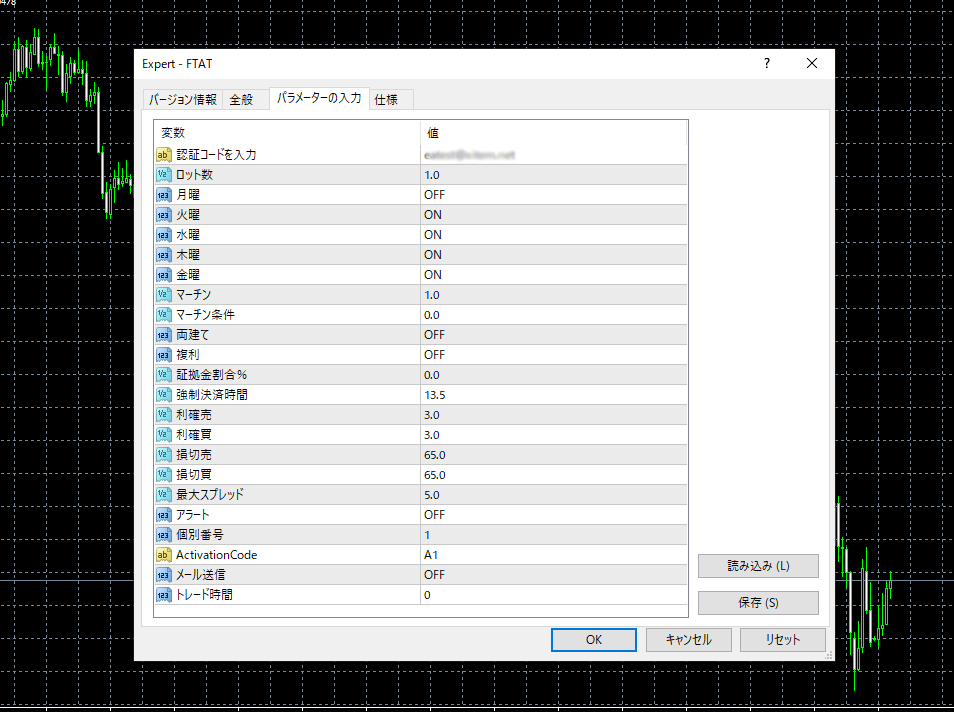Select the 月曜 parameter icon
The height and width of the screenshot is (712, 954).
click(x=164, y=195)
